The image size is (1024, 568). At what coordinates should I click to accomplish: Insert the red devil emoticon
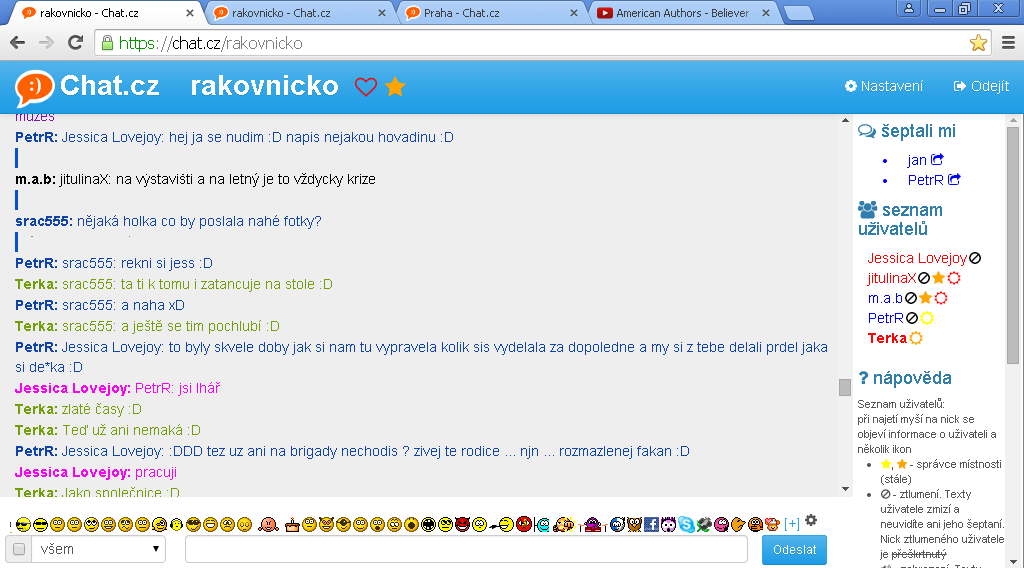pos(462,524)
